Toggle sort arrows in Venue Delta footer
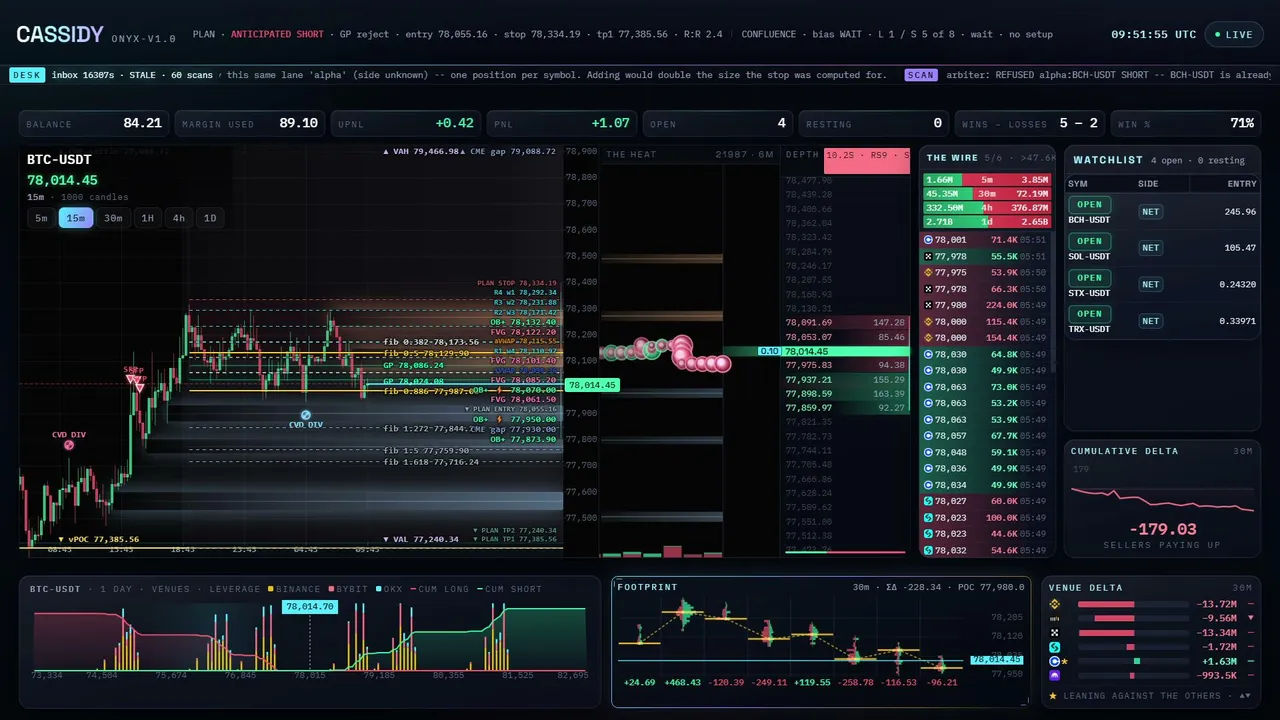Screen dimensions: 1280x720 pos(1244,695)
